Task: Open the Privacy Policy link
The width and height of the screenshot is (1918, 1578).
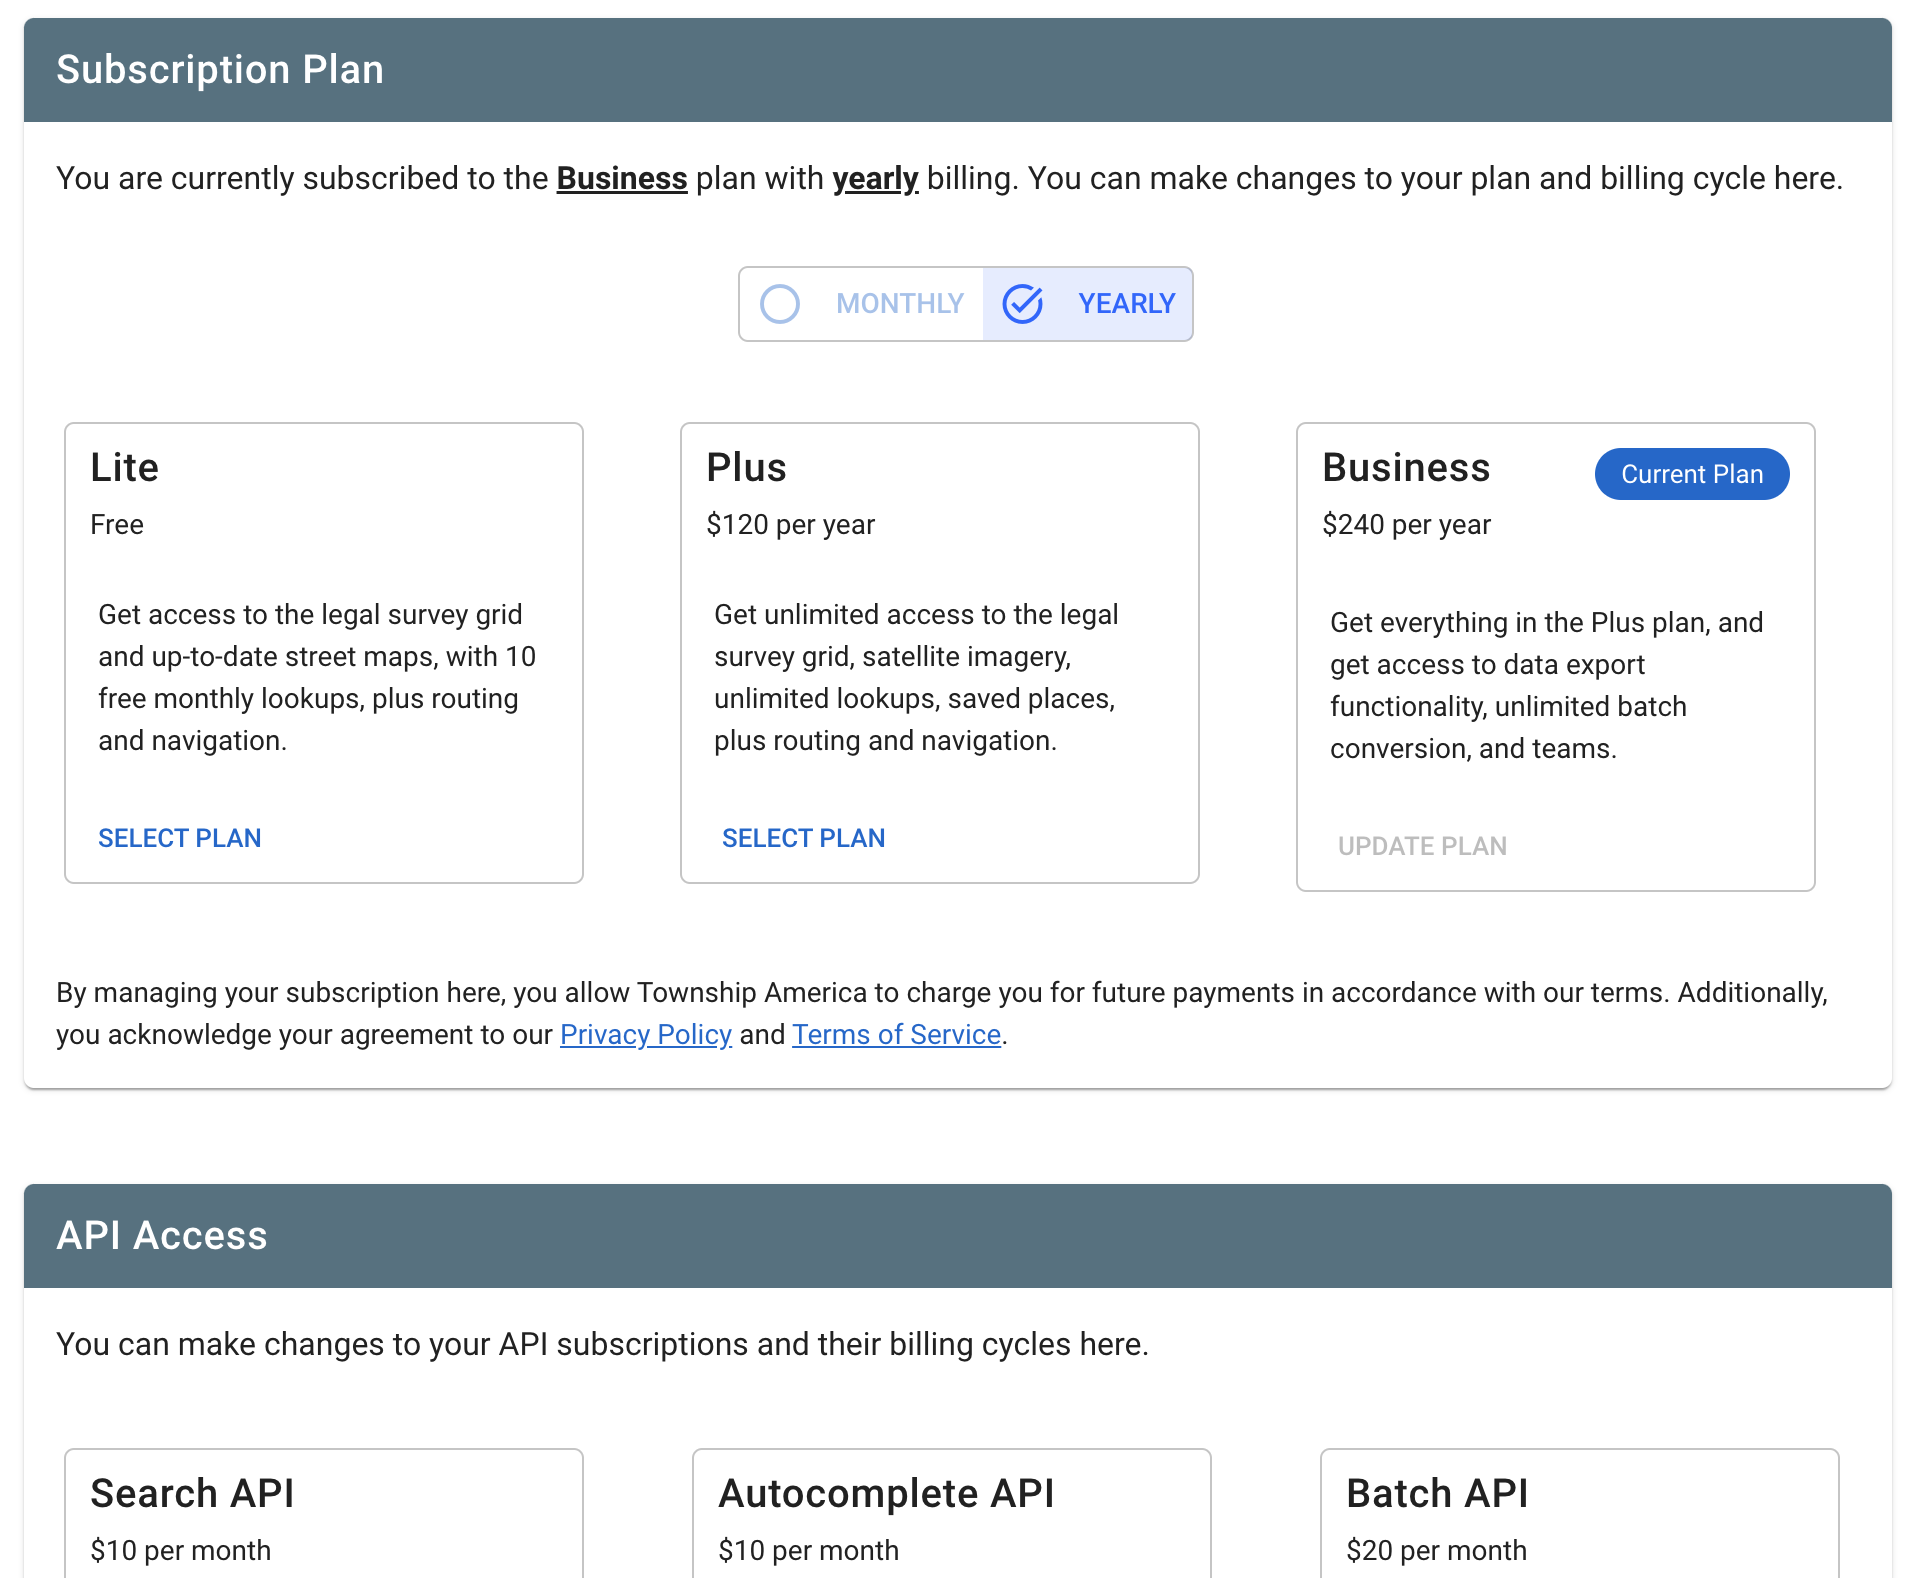Action: coord(646,1034)
